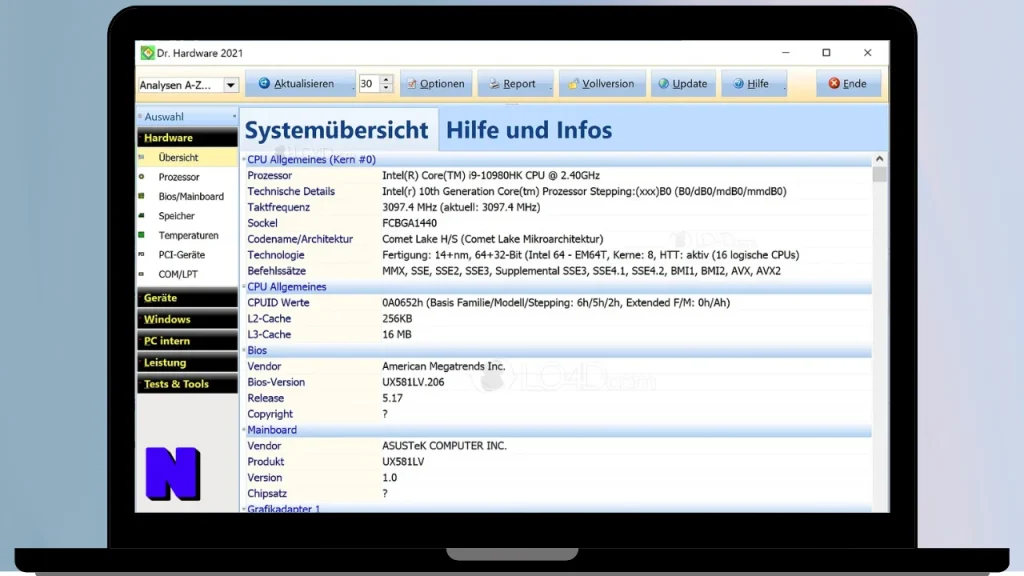Click the Bios-Version value UX581LV.206
The image size is (1024, 576).
[x=413, y=382]
